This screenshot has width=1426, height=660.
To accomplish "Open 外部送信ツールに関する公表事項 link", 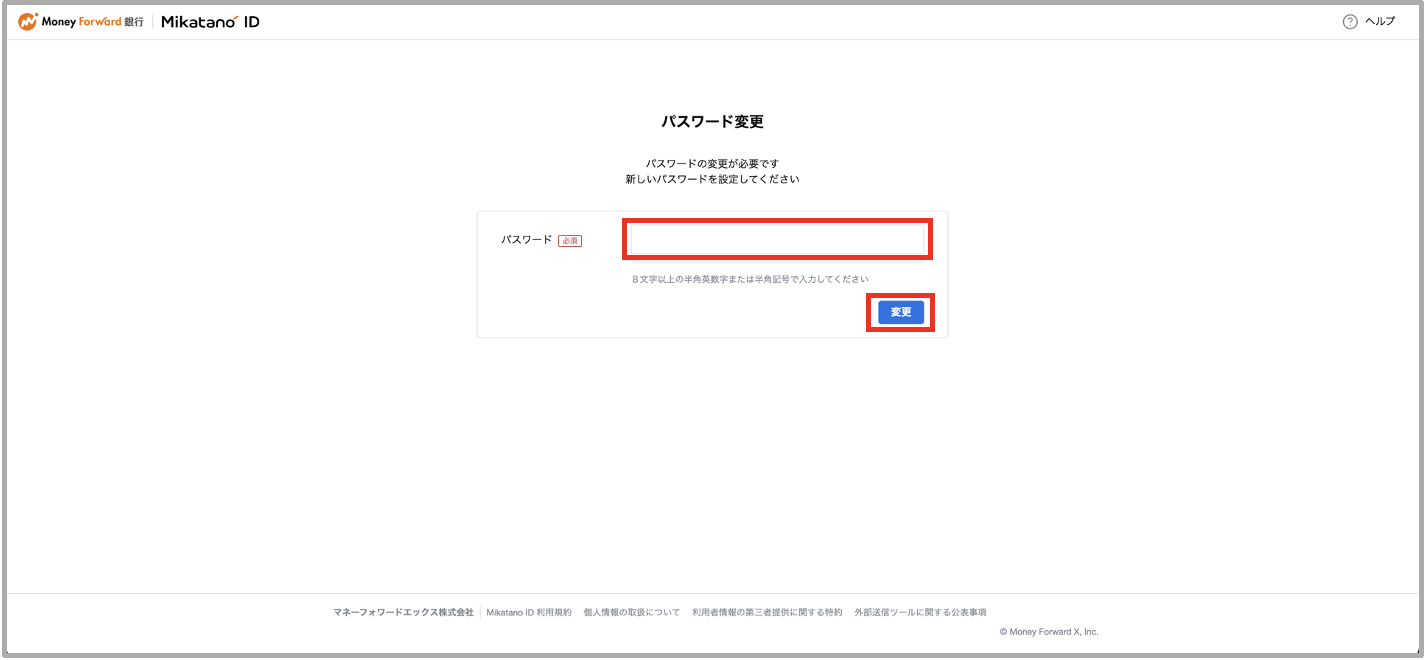I will (920, 612).
